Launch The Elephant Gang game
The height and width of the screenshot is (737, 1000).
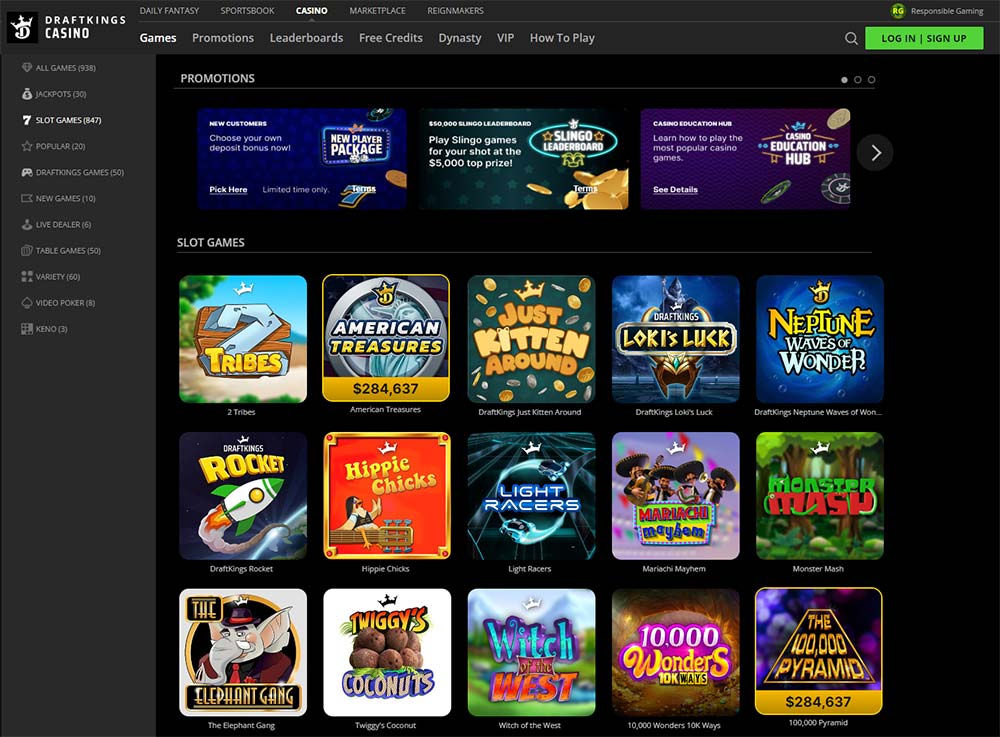(243, 652)
